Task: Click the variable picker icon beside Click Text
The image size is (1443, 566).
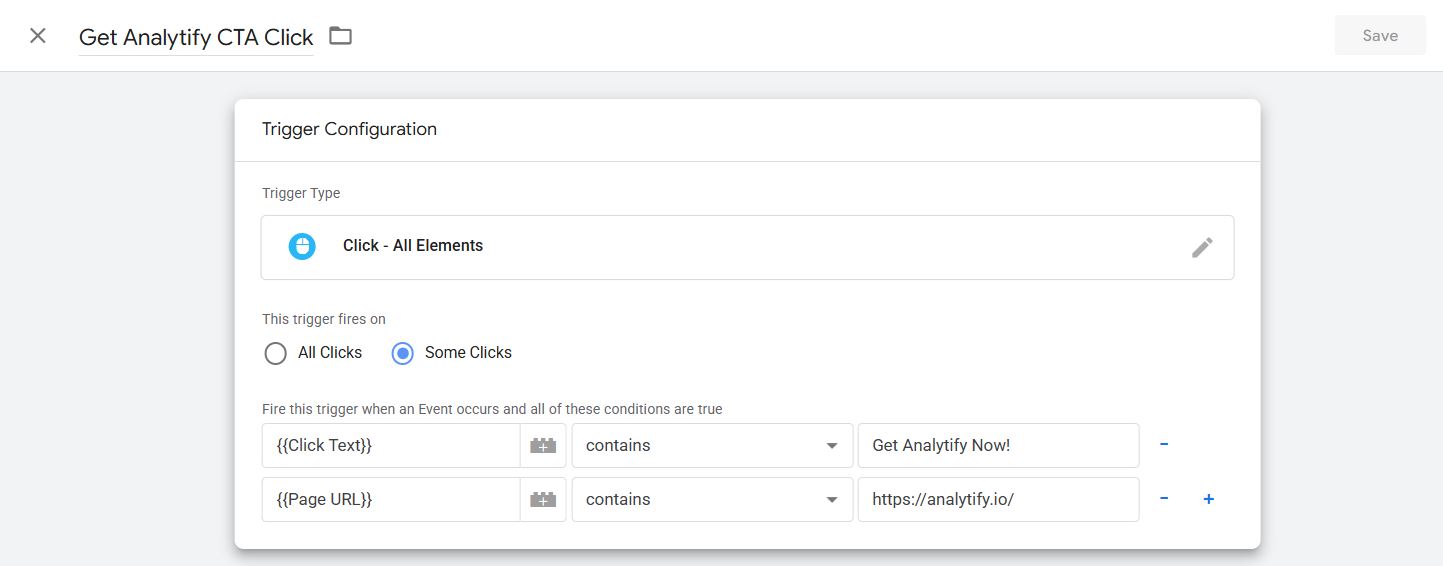Action: (x=543, y=446)
